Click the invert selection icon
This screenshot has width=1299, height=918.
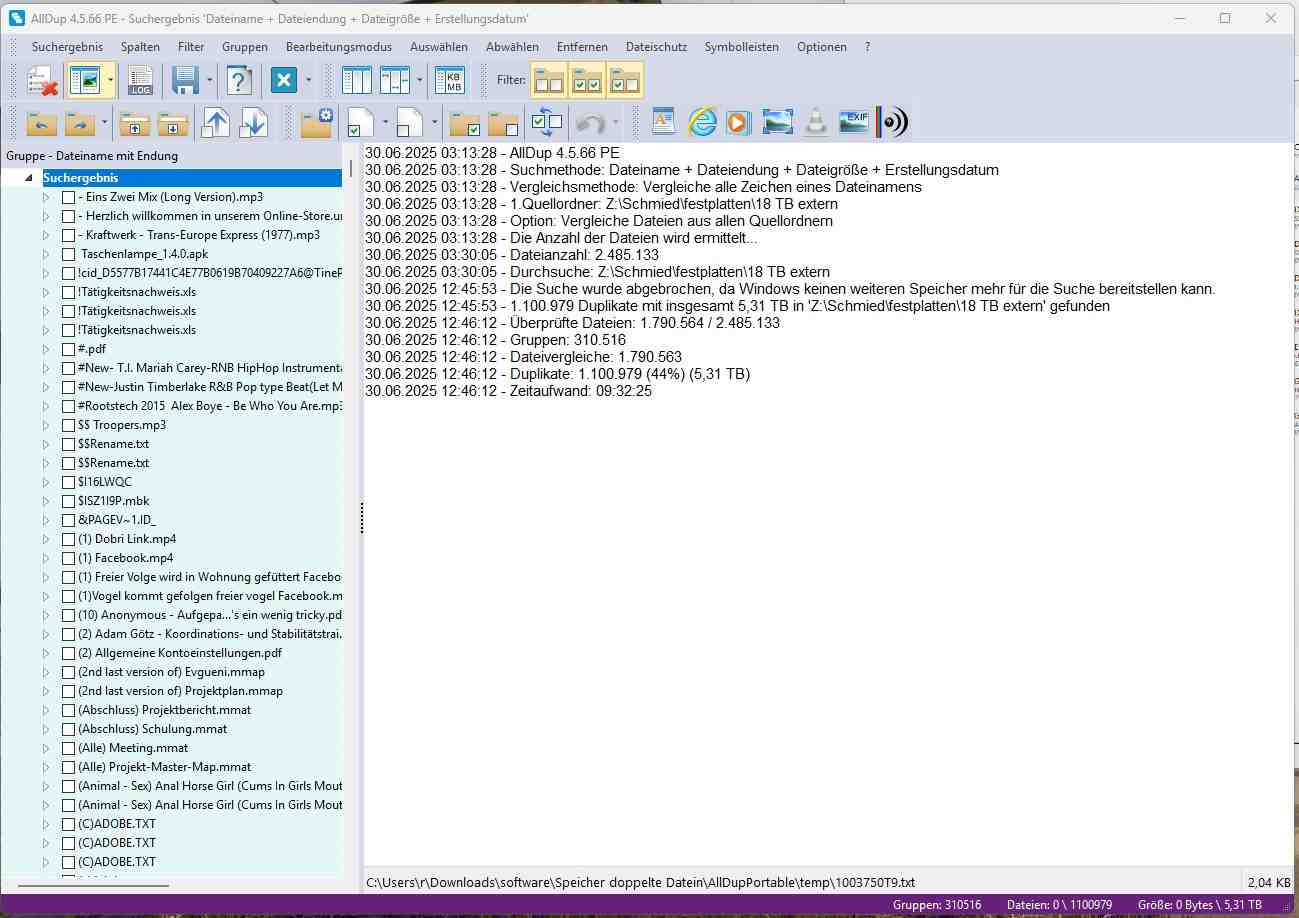pyautogui.click(x=547, y=123)
